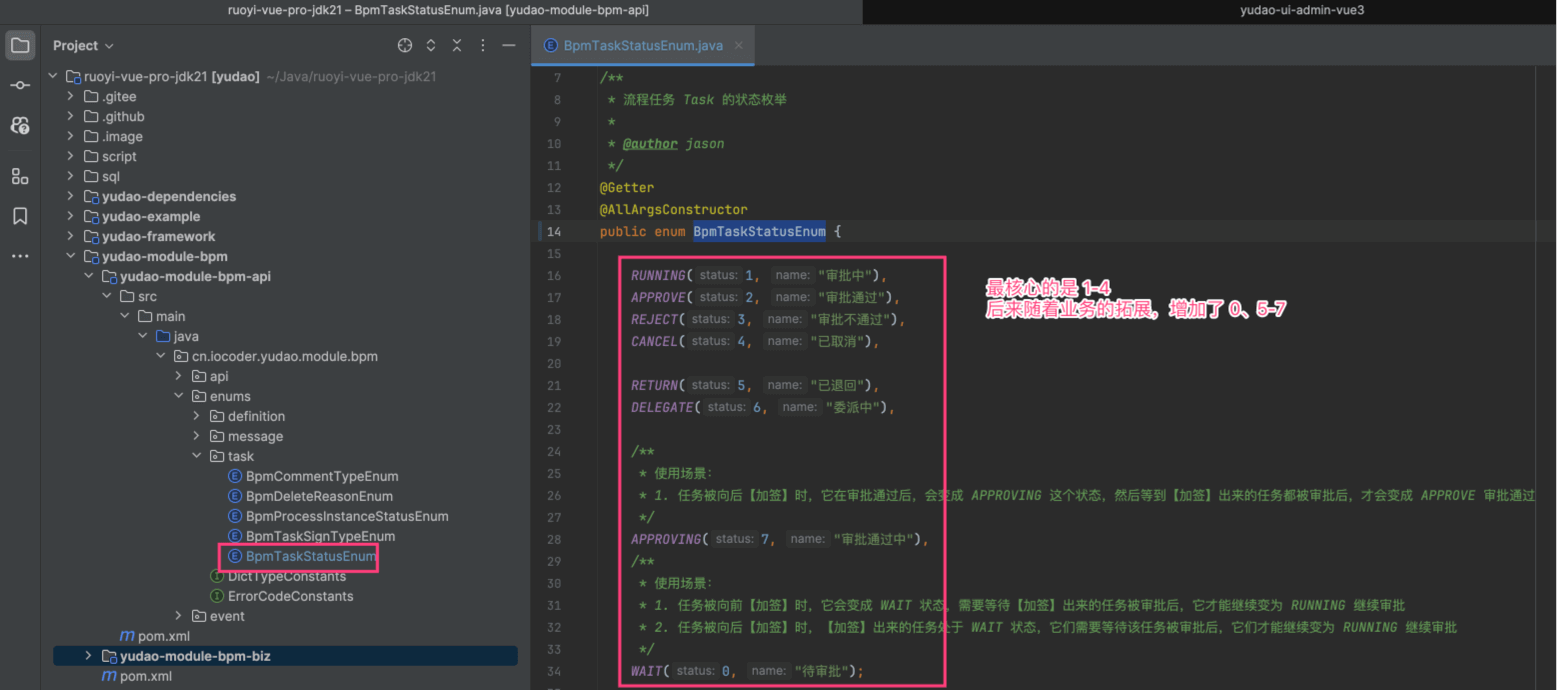The image size is (1557, 690).
Task: Open the Project view dropdown
Action: 83,45
